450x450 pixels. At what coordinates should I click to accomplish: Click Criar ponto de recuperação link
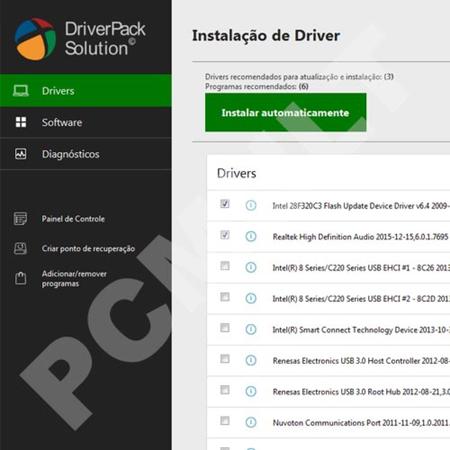(x=88, y=249)
